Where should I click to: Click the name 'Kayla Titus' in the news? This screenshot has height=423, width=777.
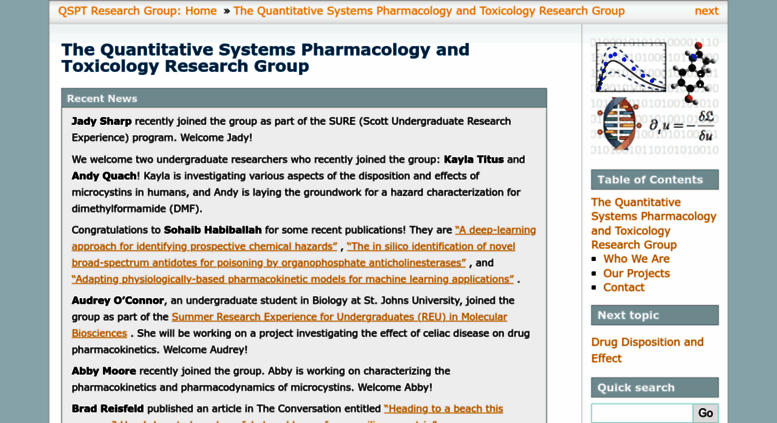tap(474, 159)
